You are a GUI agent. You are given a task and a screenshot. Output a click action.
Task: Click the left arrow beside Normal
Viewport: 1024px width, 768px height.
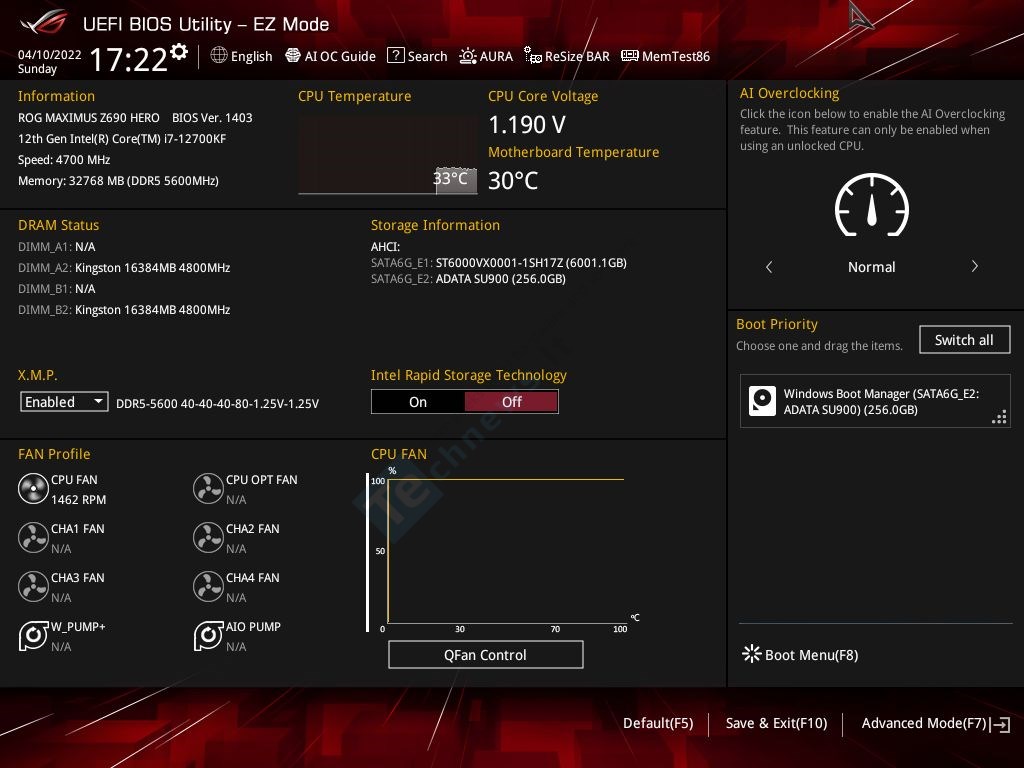(x=769, y=266)
